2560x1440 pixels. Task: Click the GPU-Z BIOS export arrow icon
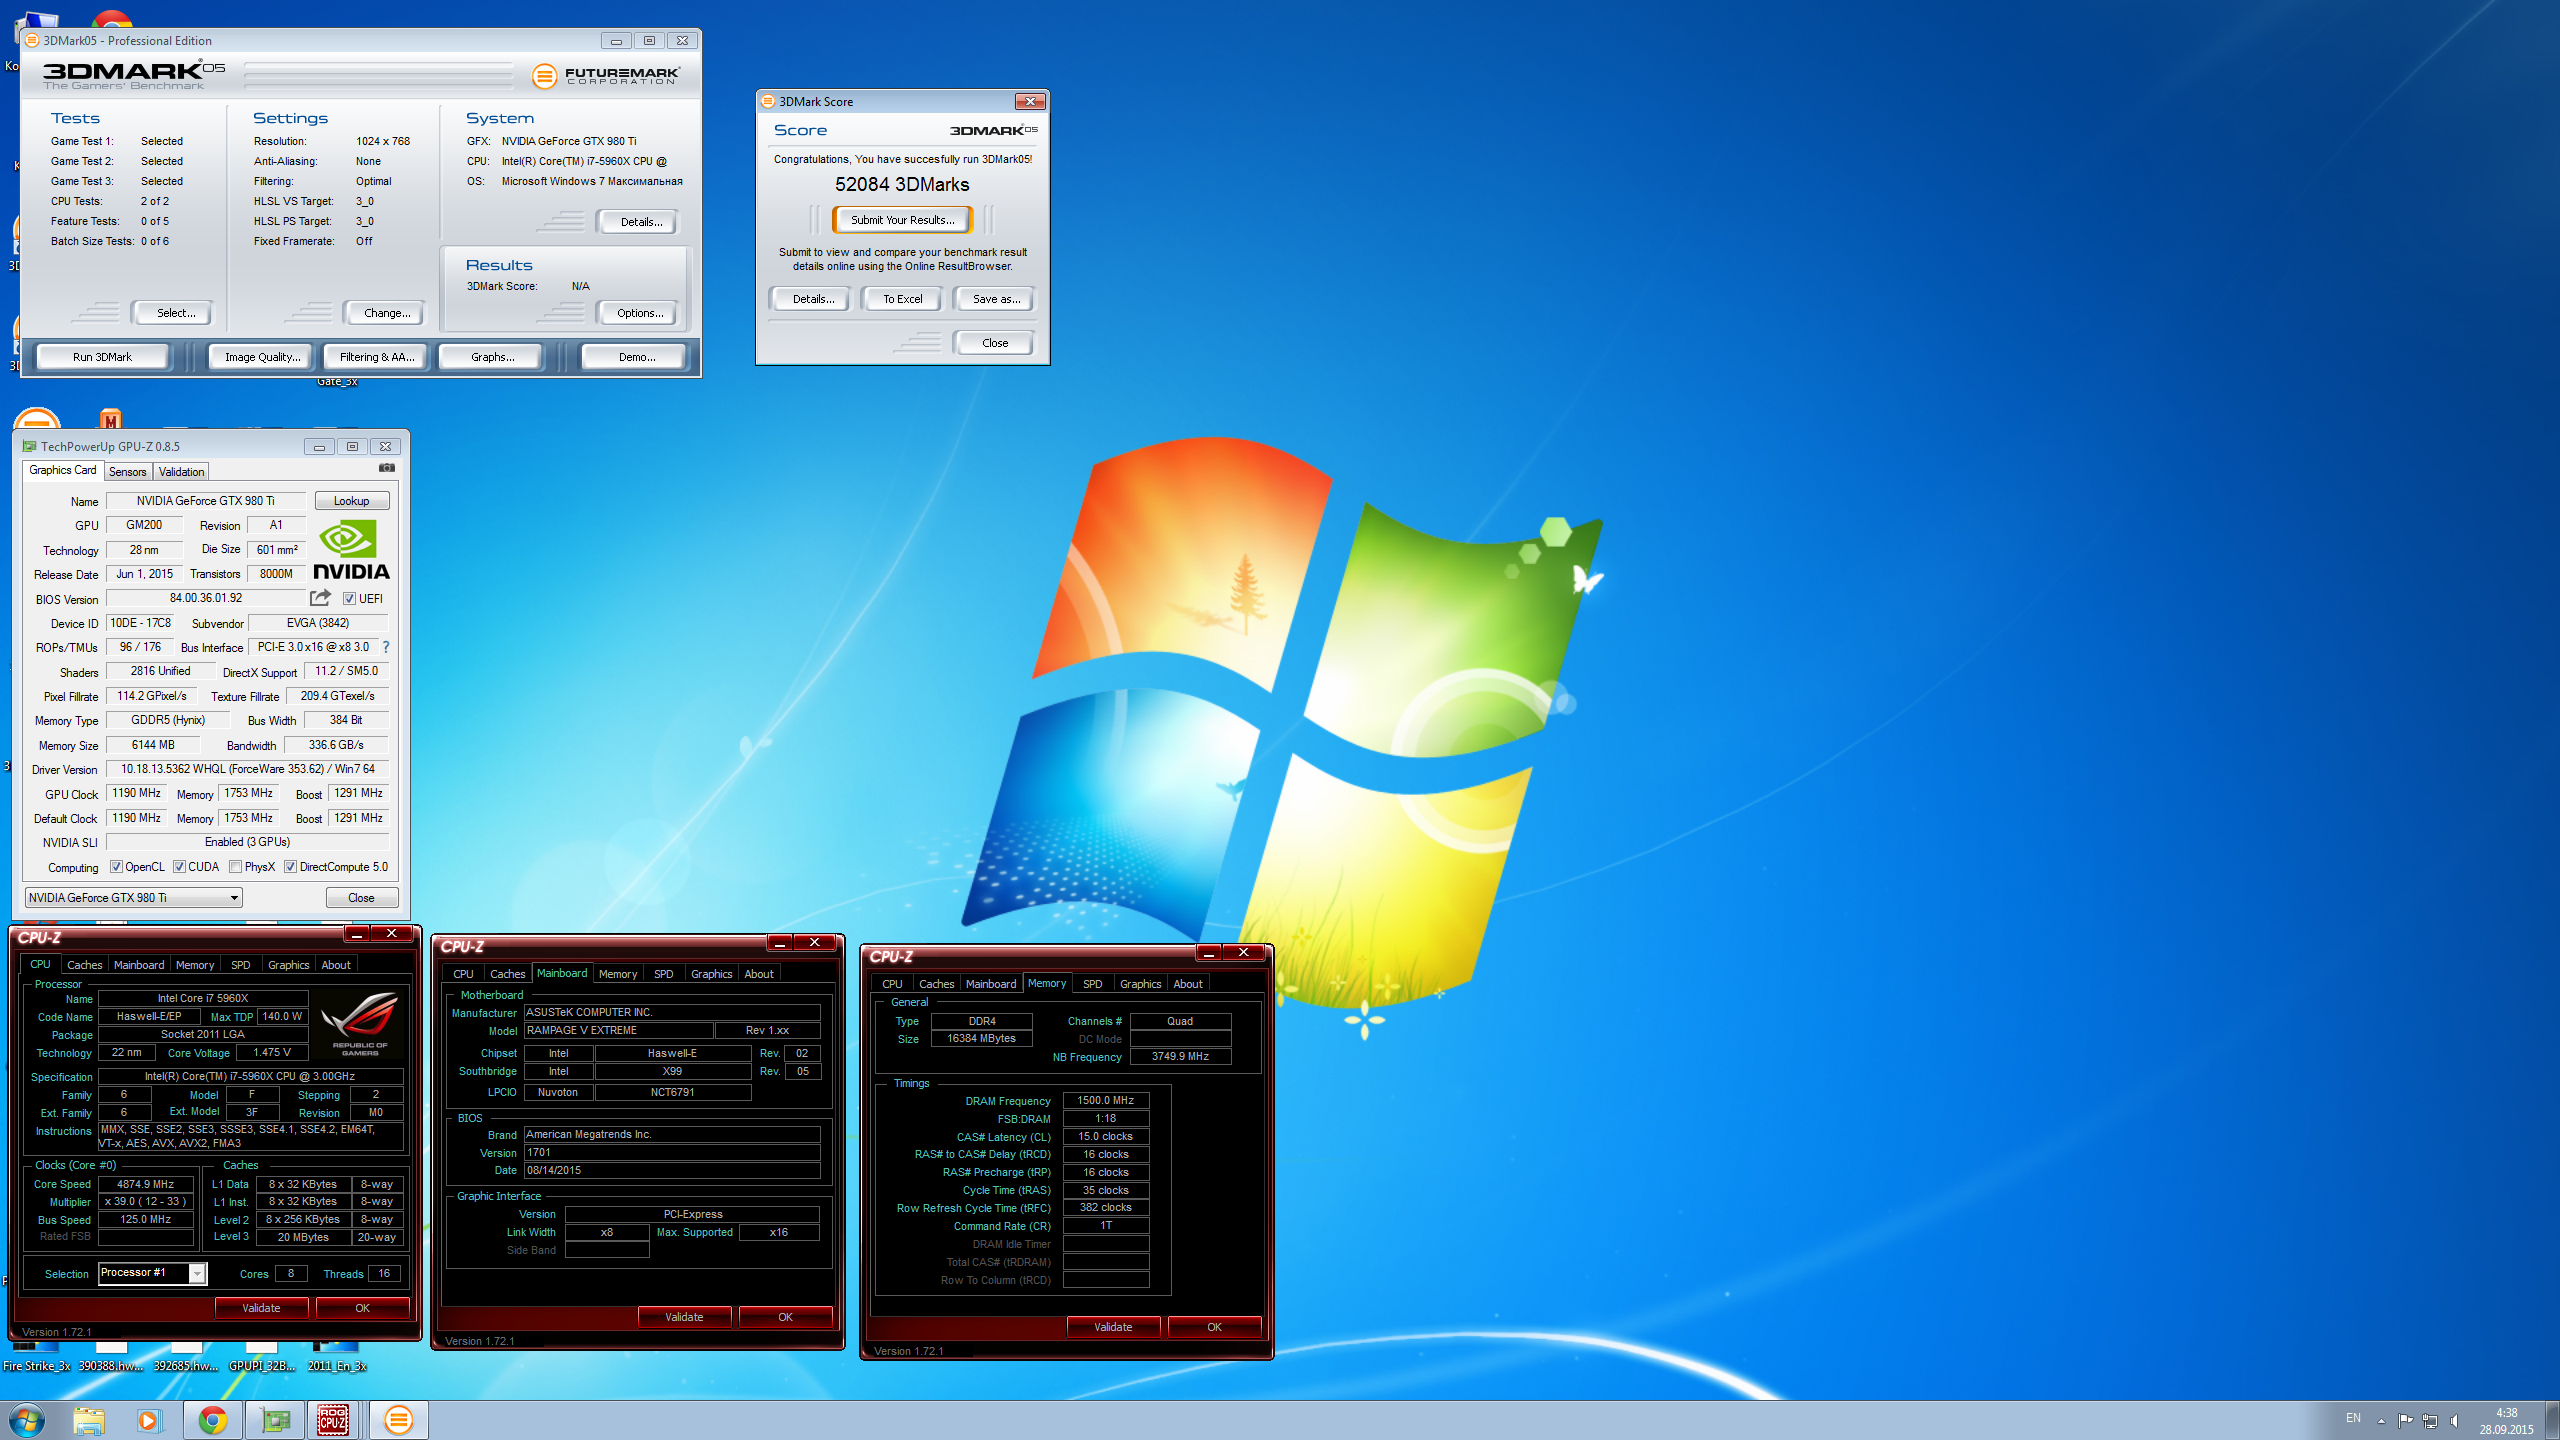coord(320,598)
